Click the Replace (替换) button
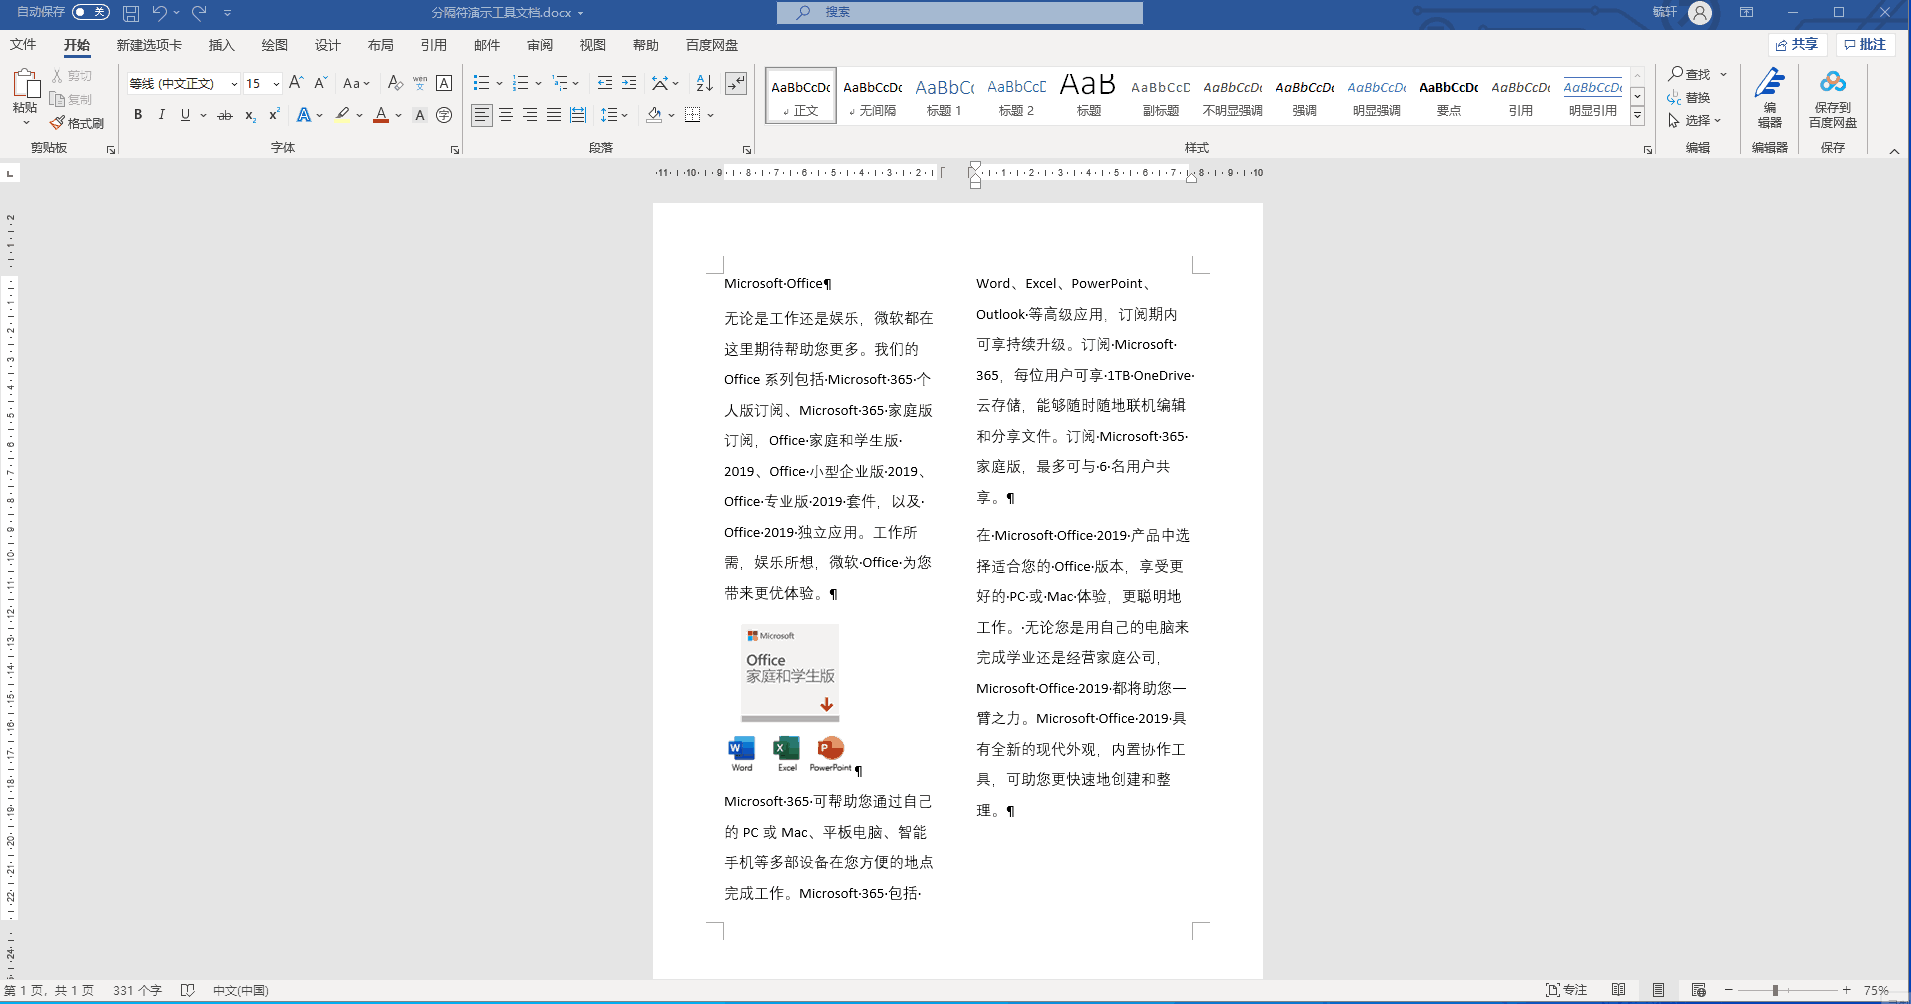The height and width of the screenshot is (1004, 1911). [1689, 97]
